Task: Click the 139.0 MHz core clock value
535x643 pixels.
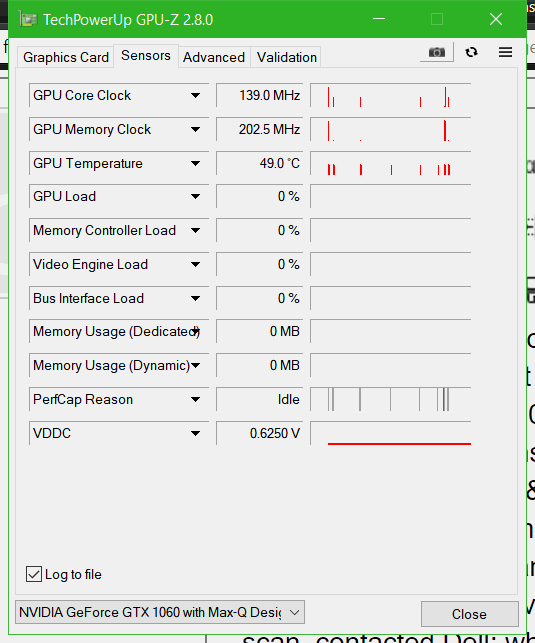Action: click(x=260, y=96)
